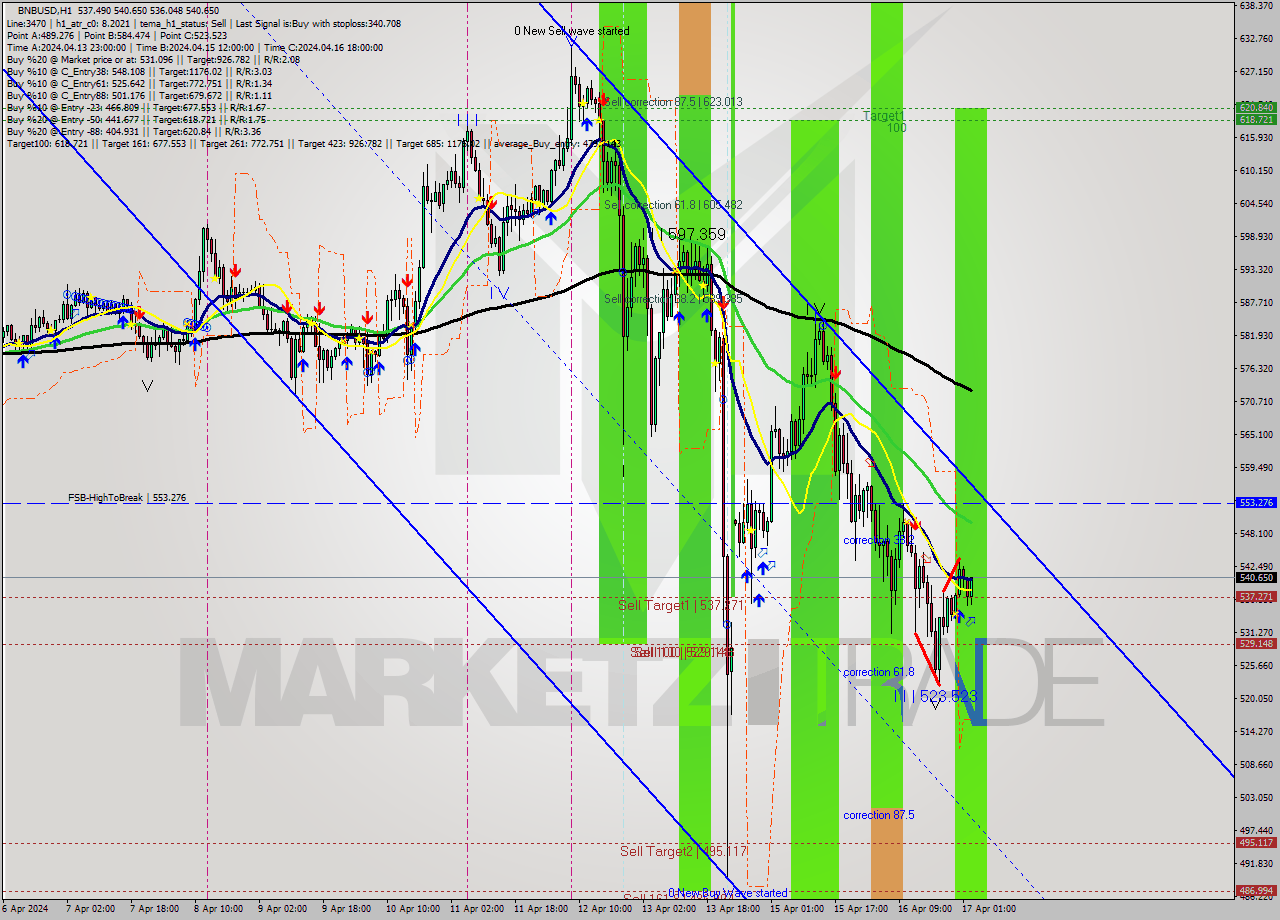Select the 'Sell correction 87.5 | 623.013' label
Image resolution: width=1280 pixels, height=920 pixels.
(x=675, y=102)
